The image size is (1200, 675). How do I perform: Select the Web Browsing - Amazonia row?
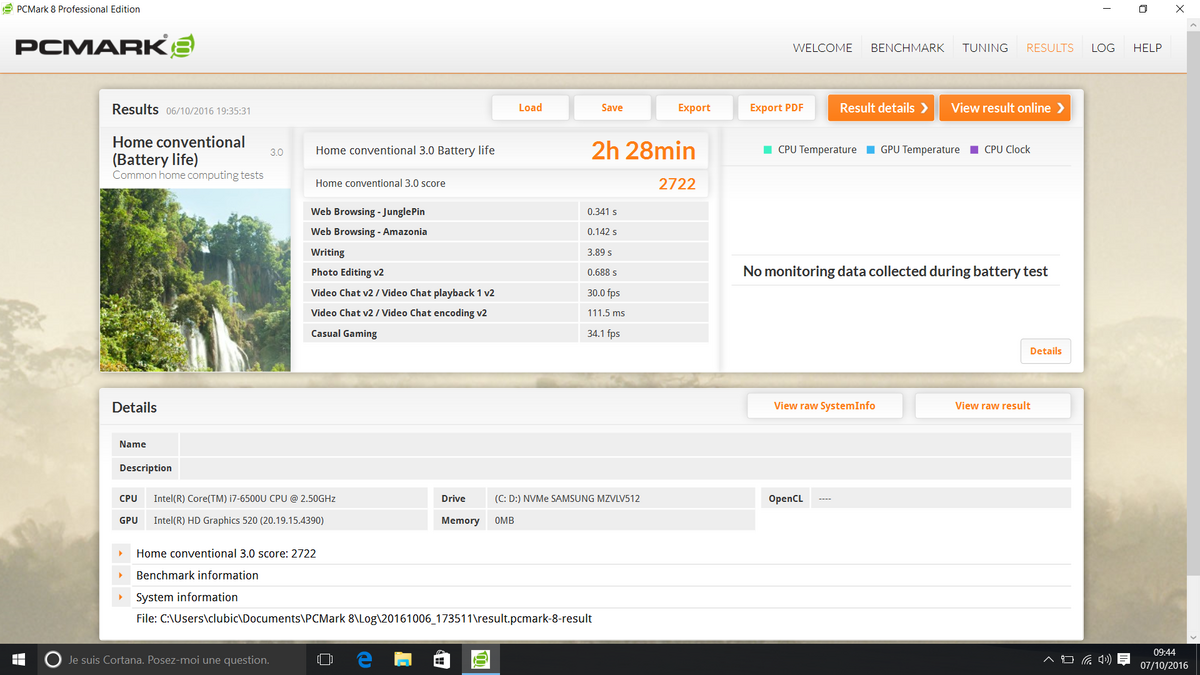point(506,232)
